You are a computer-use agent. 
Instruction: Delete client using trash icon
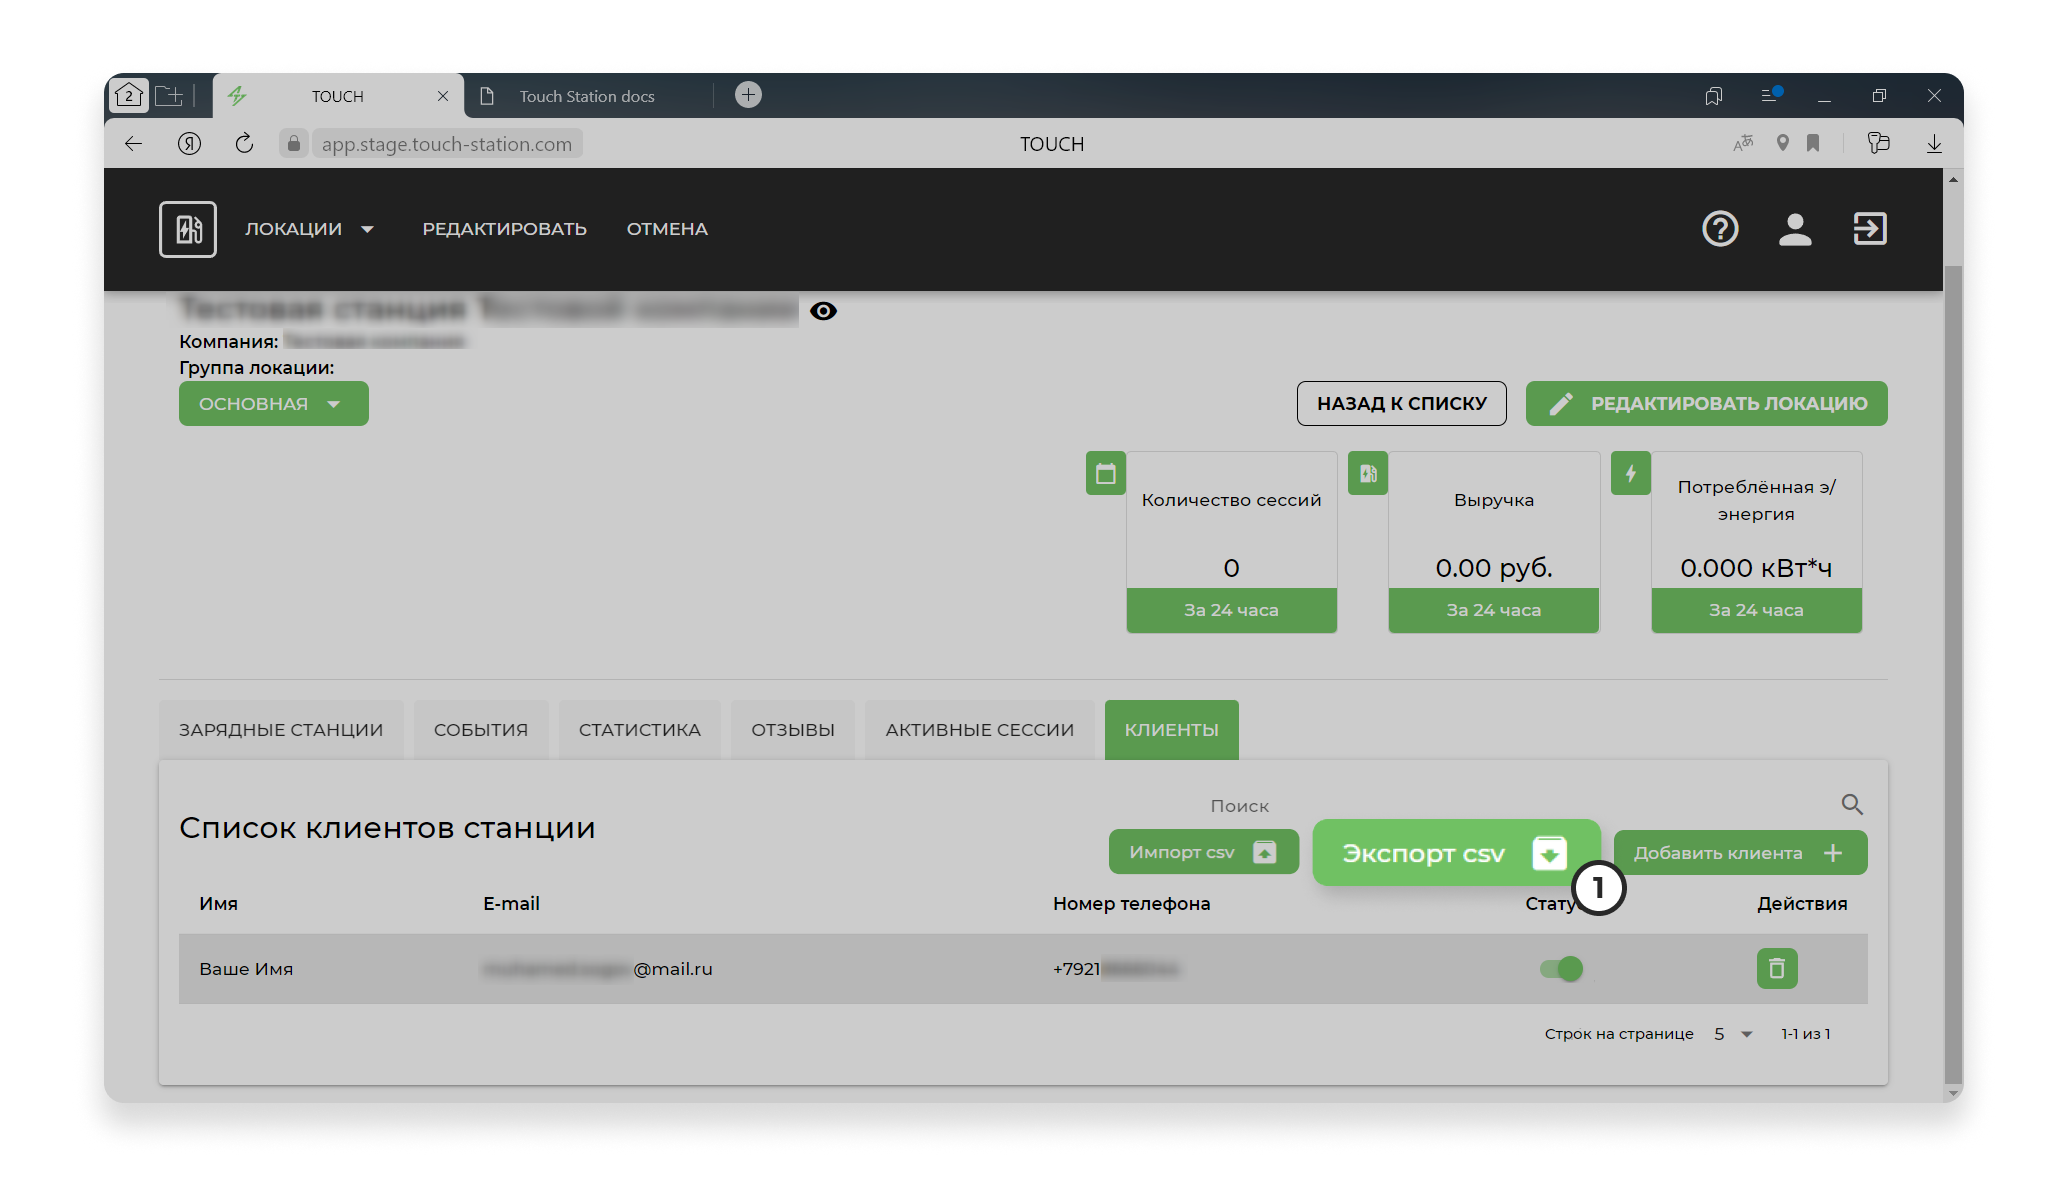tap(1776, 968)
